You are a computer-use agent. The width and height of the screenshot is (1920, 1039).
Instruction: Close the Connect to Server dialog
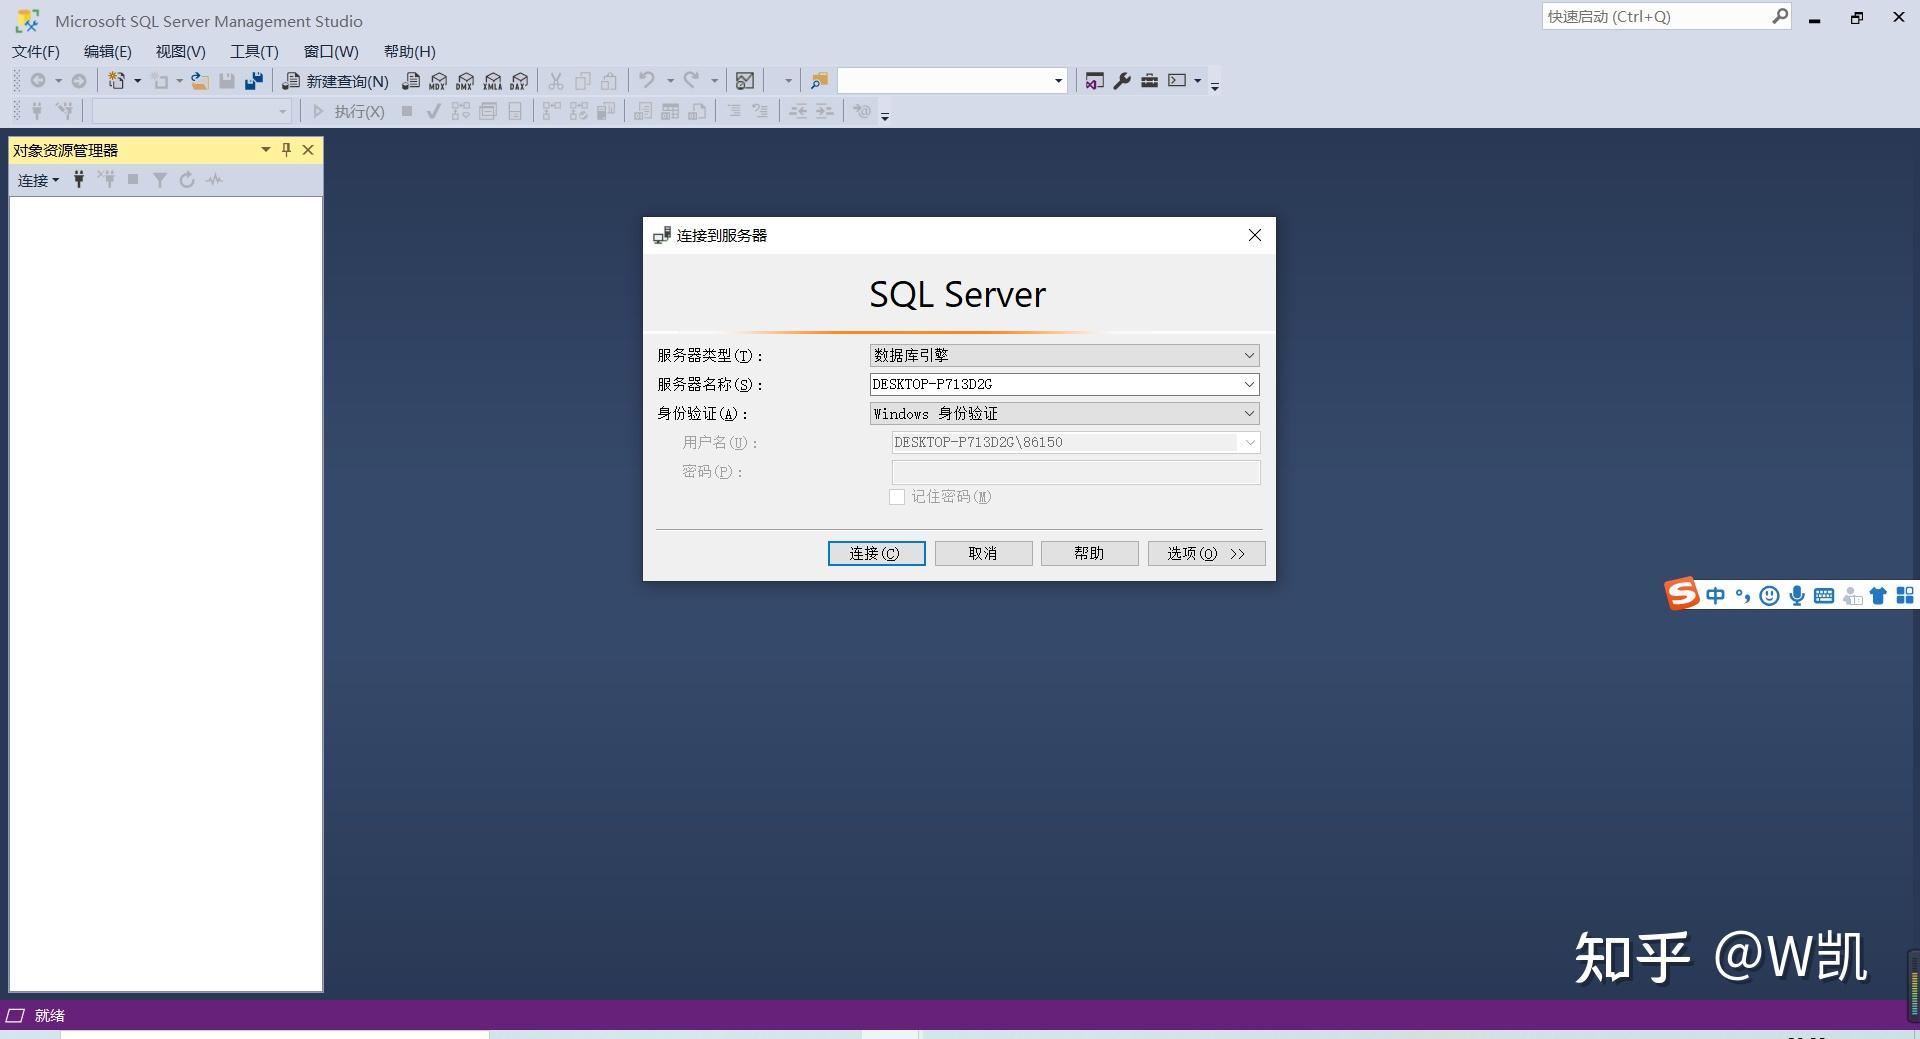(1255, 235)
